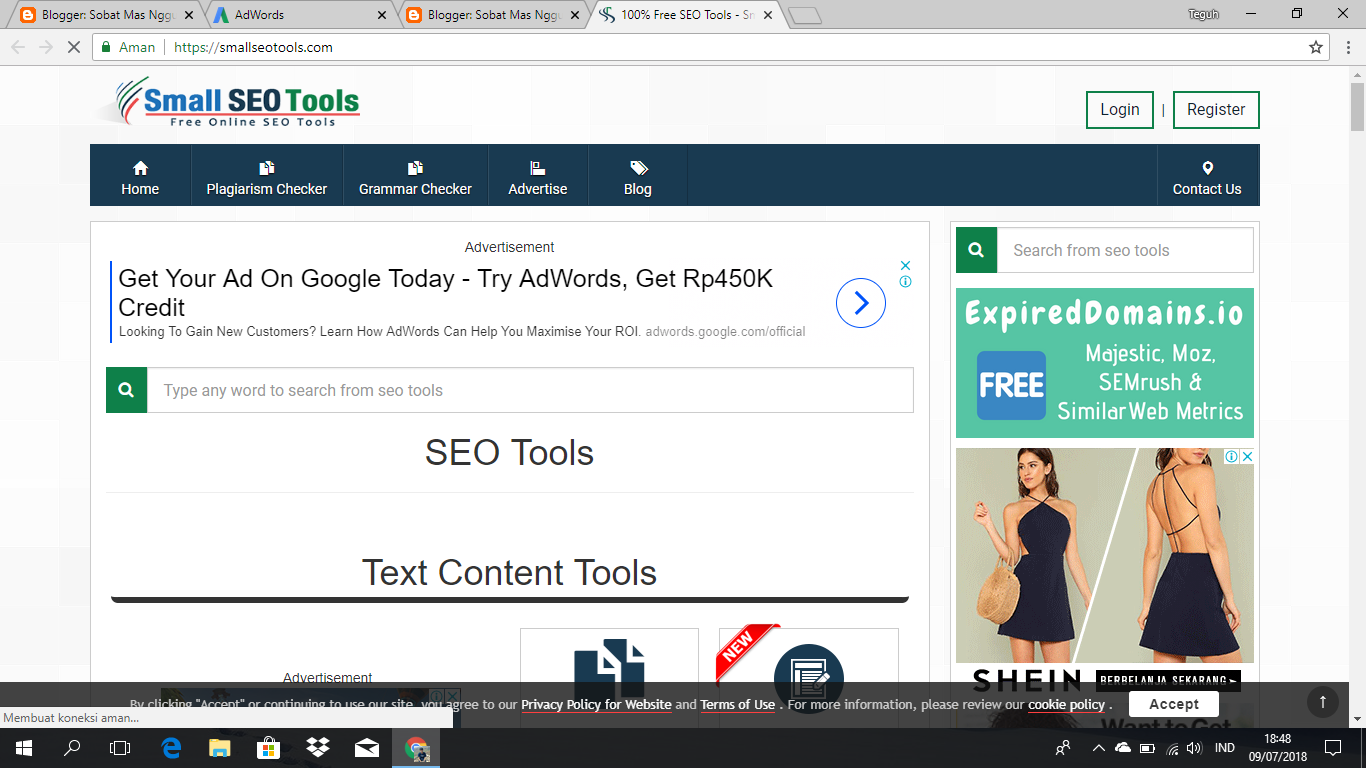
Task: Open File Explorer from the taskbar
Action: (220, 748)
